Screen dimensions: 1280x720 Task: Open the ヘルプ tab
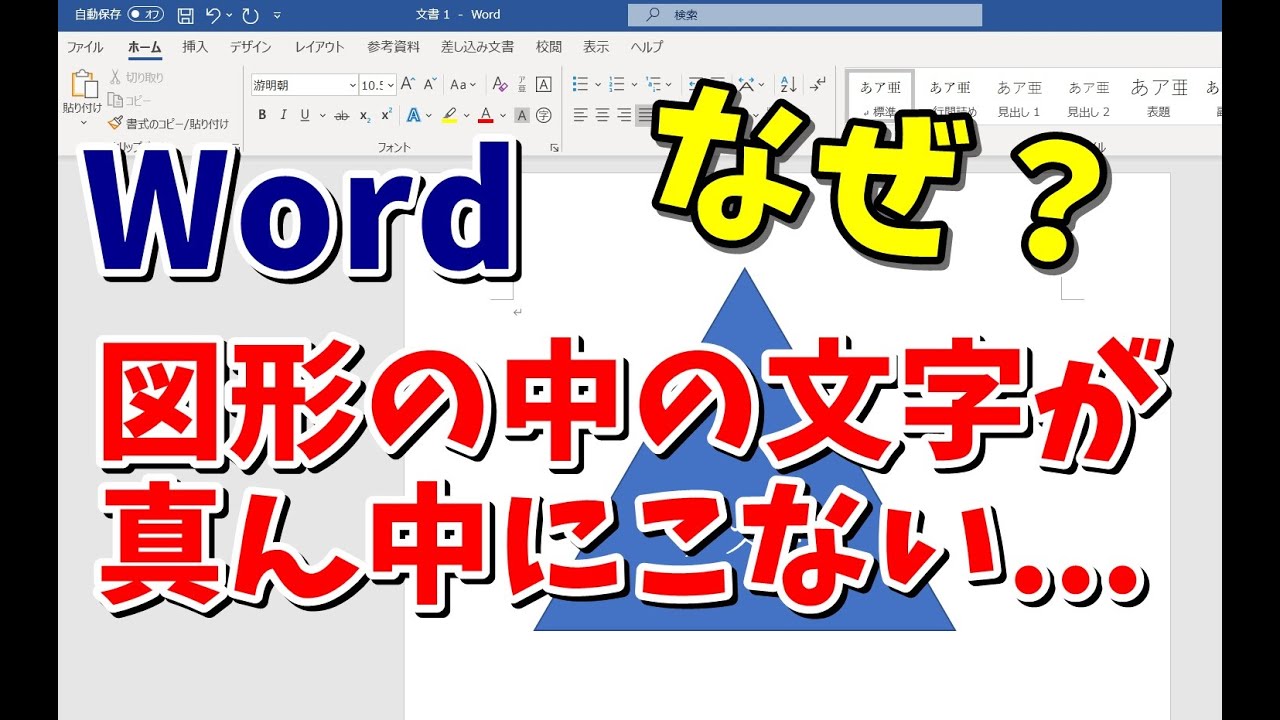tap(646, 47)
